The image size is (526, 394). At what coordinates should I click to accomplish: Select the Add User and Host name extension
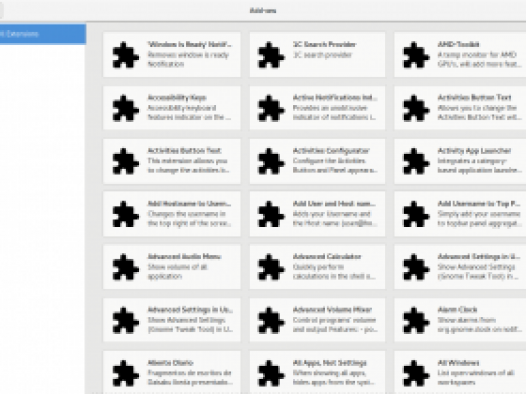(317, 214)
